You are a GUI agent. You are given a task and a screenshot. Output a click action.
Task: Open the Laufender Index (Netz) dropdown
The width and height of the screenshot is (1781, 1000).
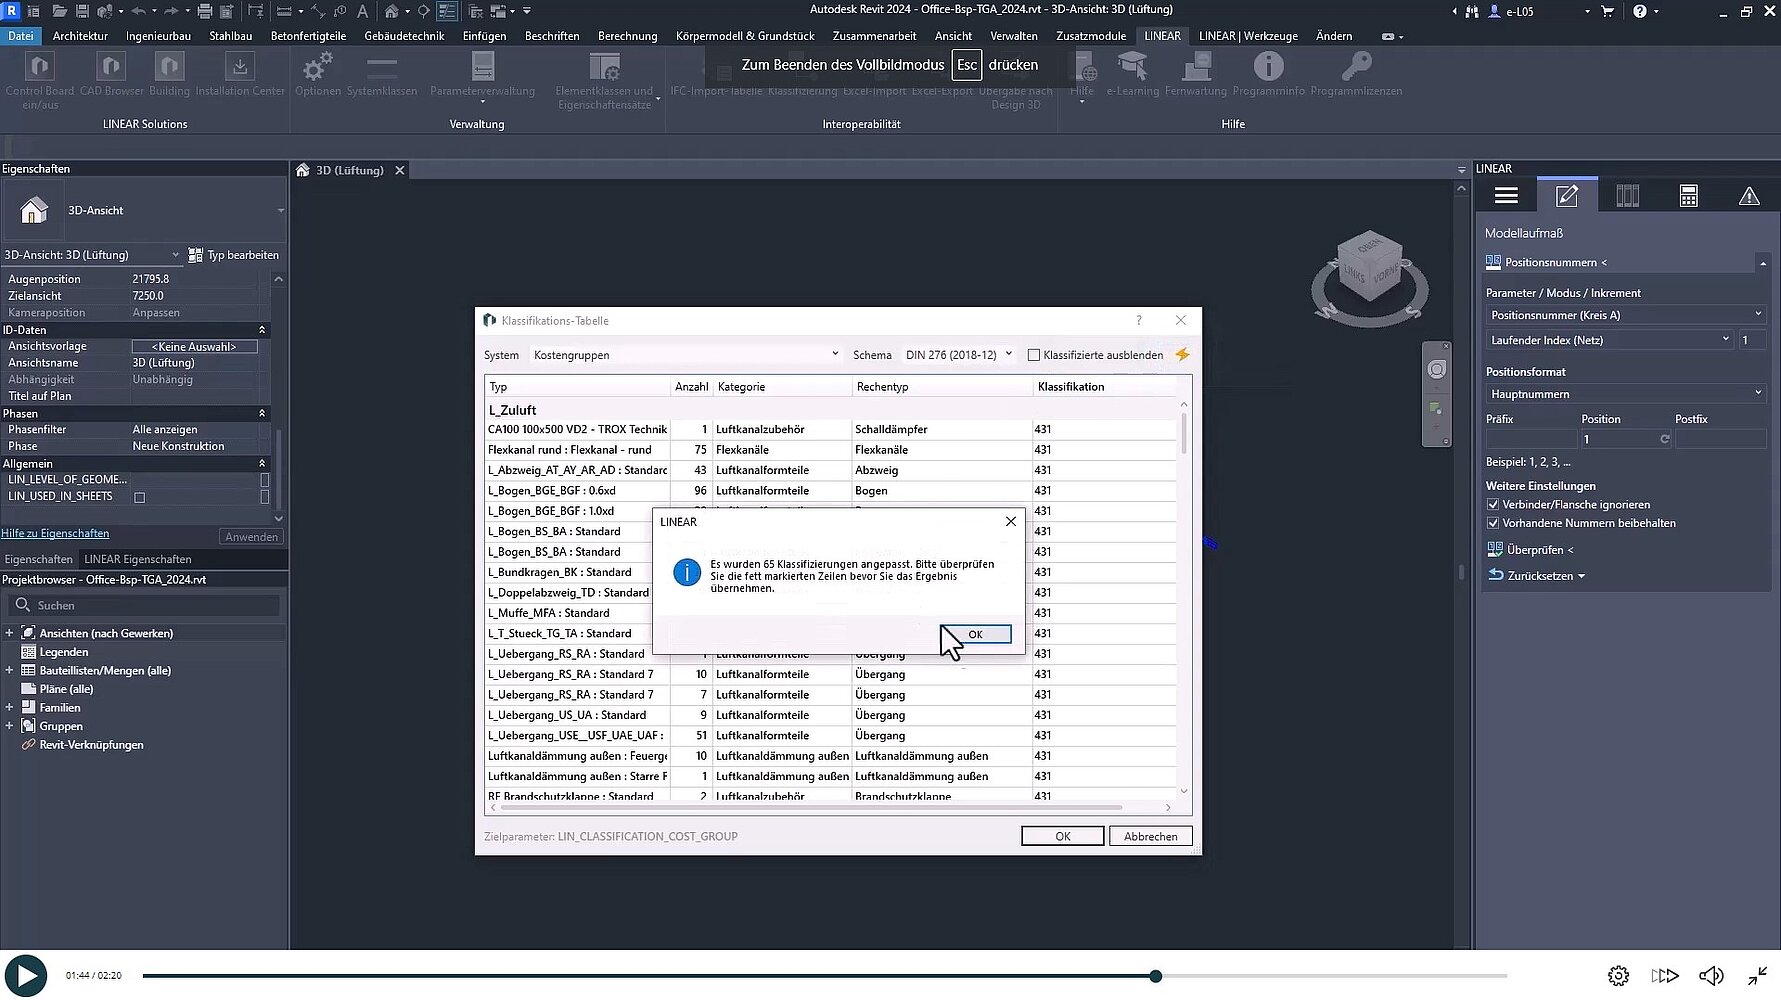[1610, 340]
